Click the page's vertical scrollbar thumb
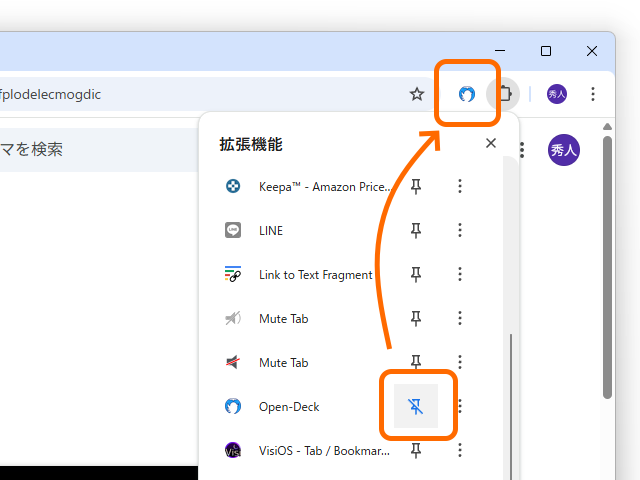 (x=607, y=267)
